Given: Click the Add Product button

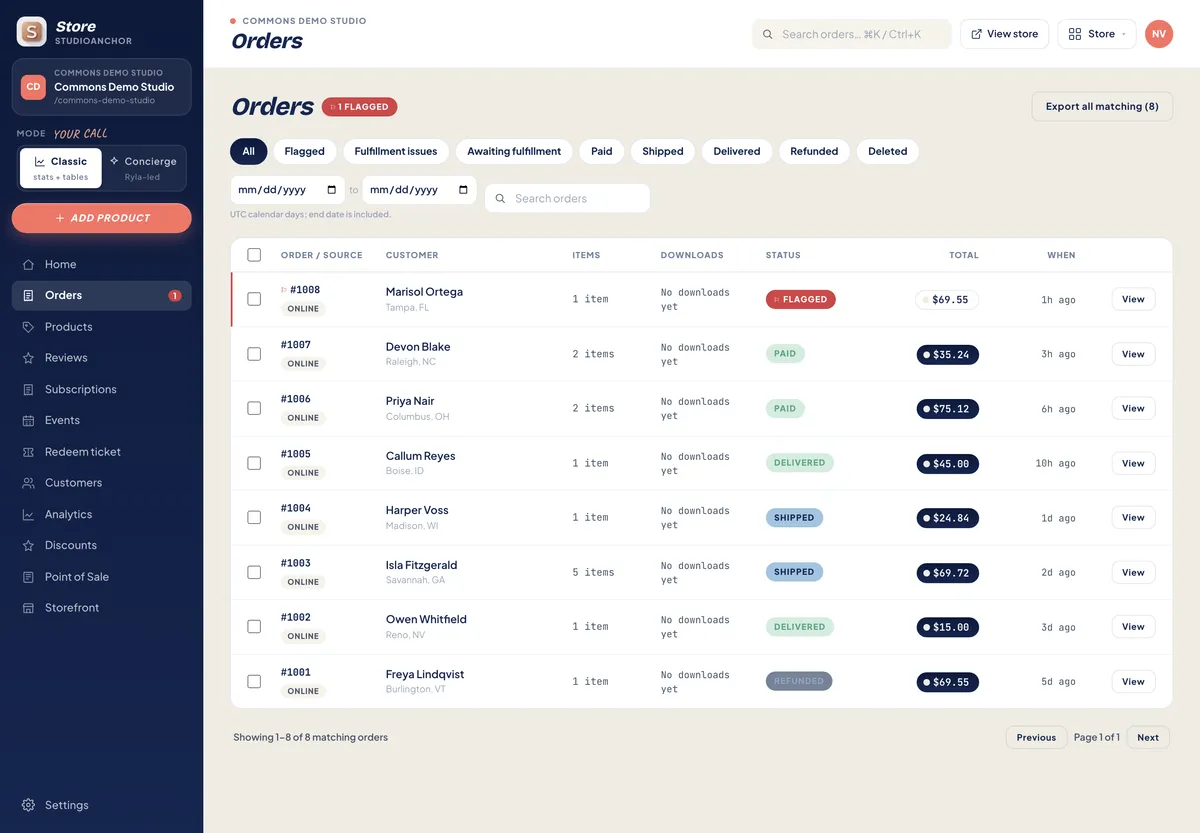Looking at the screenshot, I should tap(102, 218).
